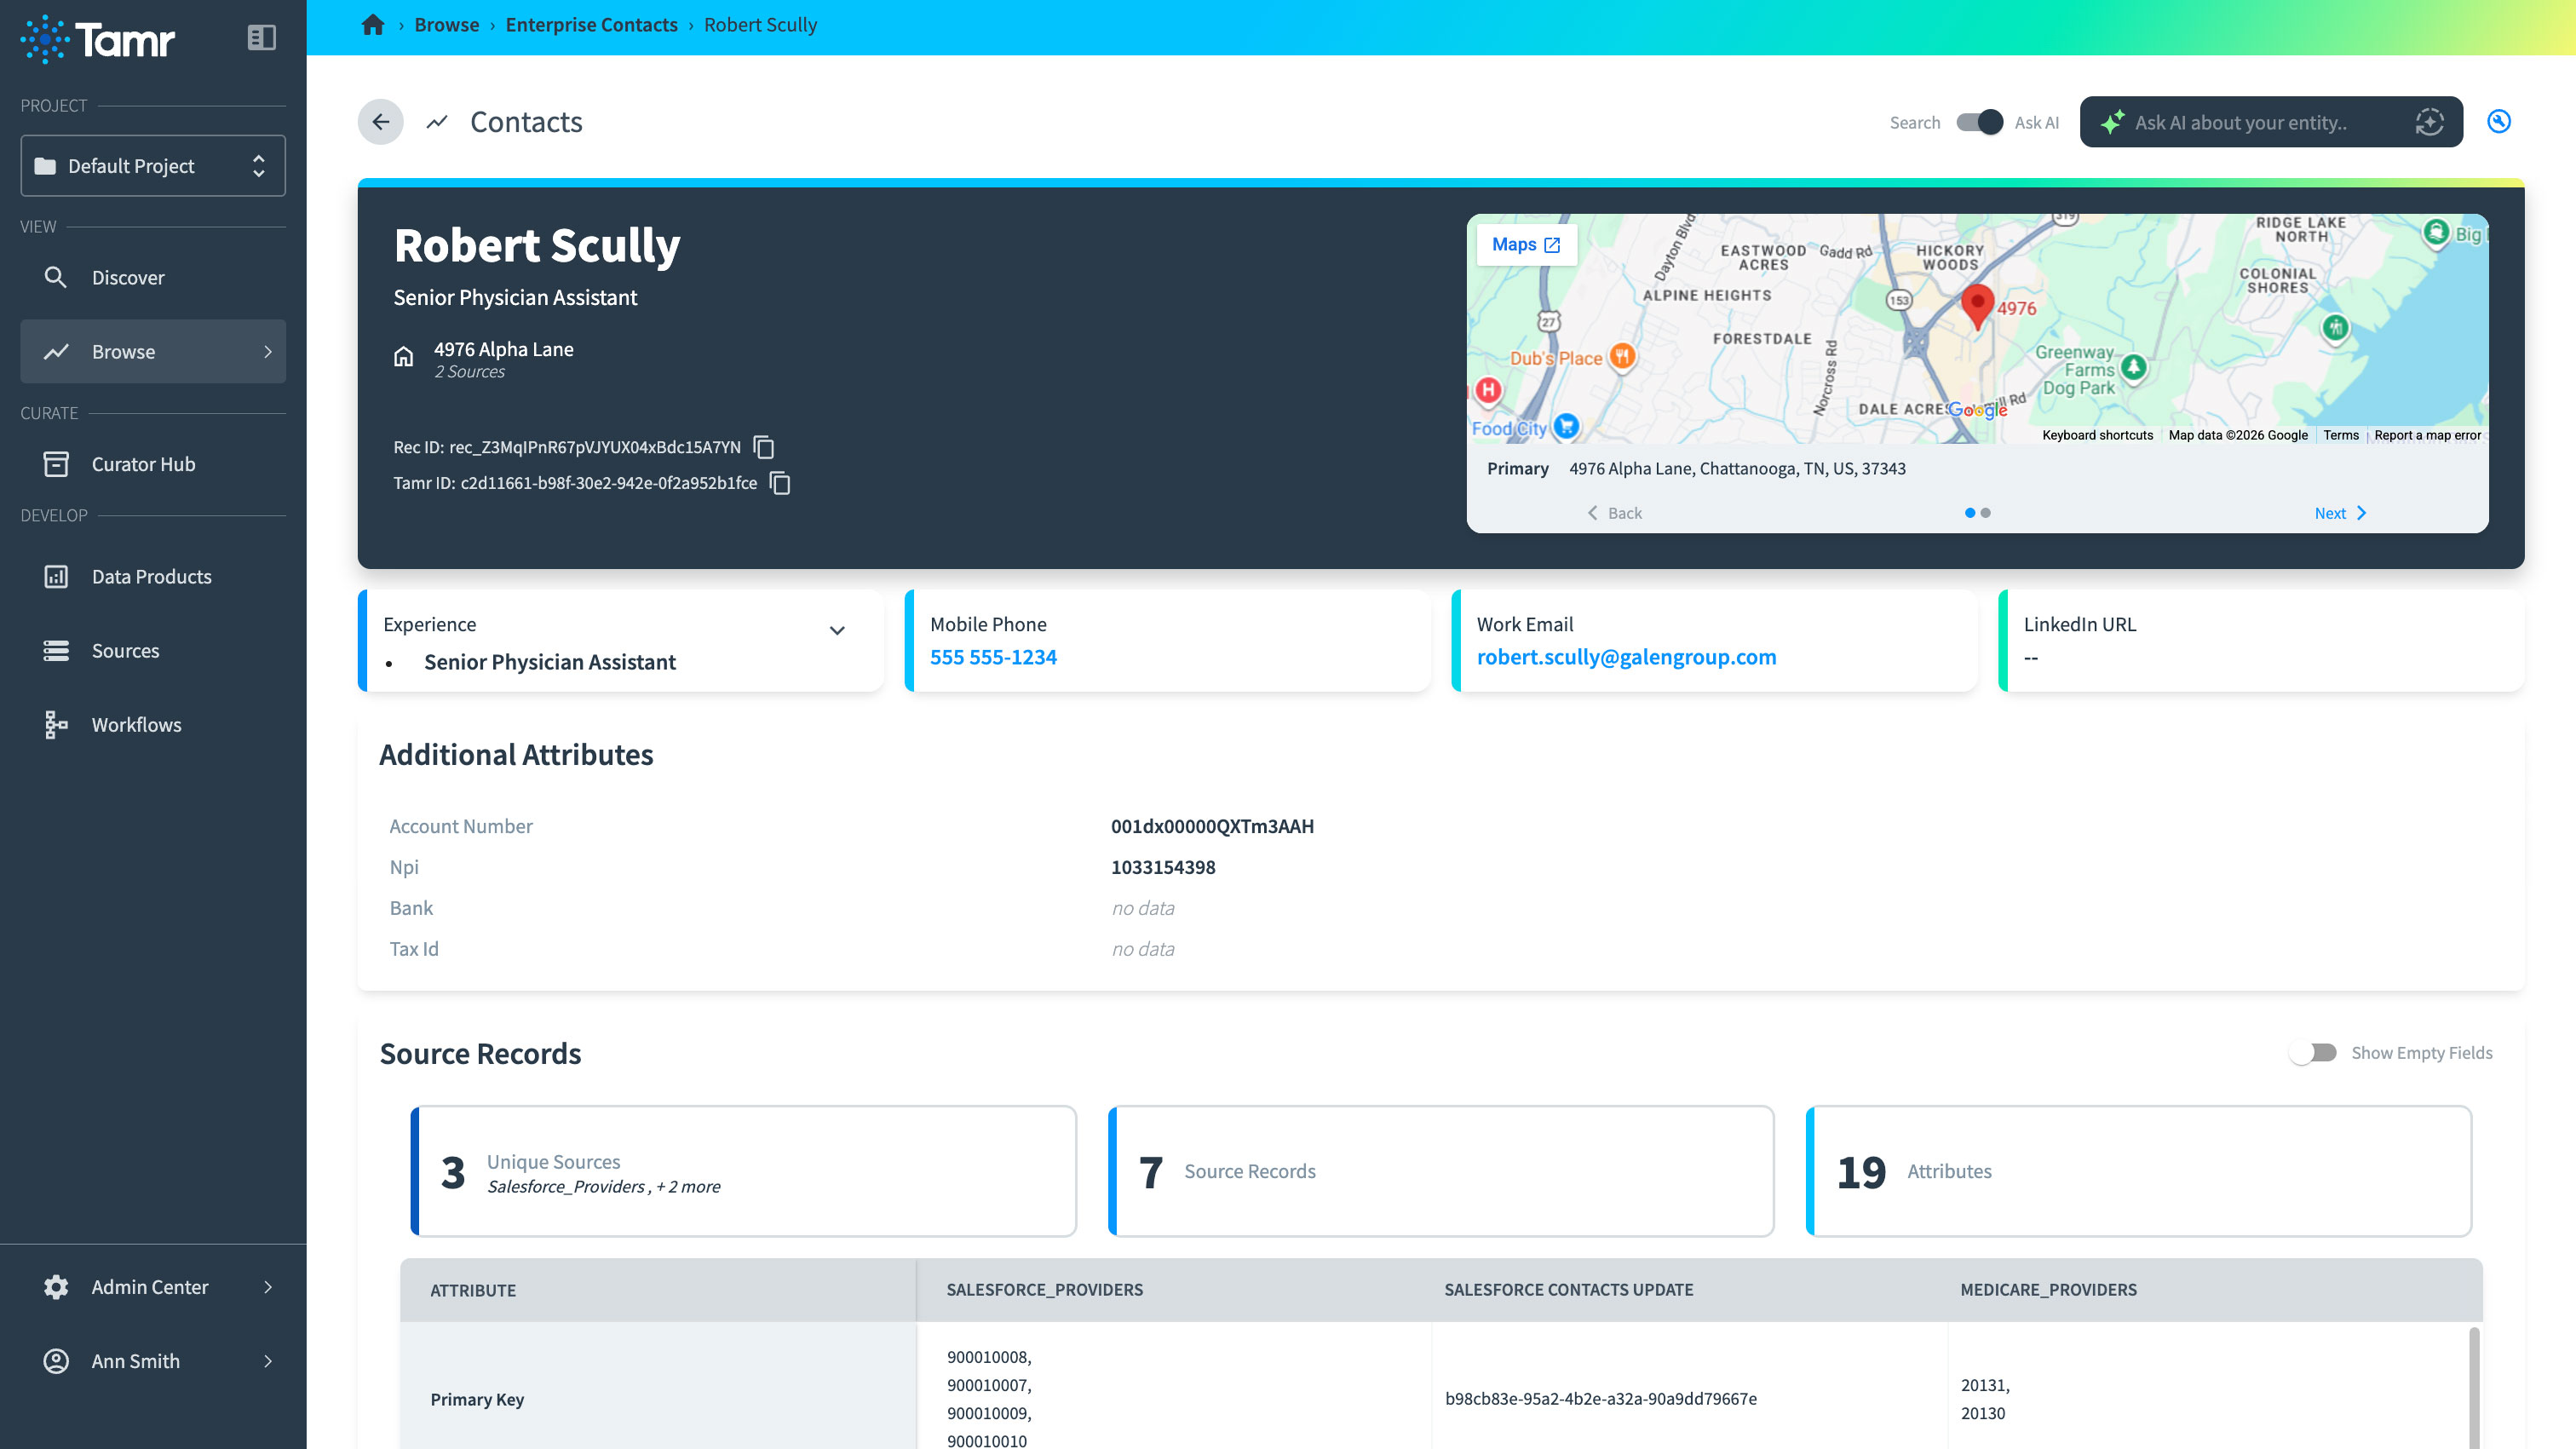Open the Curator Hub icon

click(x=56, y=464)
